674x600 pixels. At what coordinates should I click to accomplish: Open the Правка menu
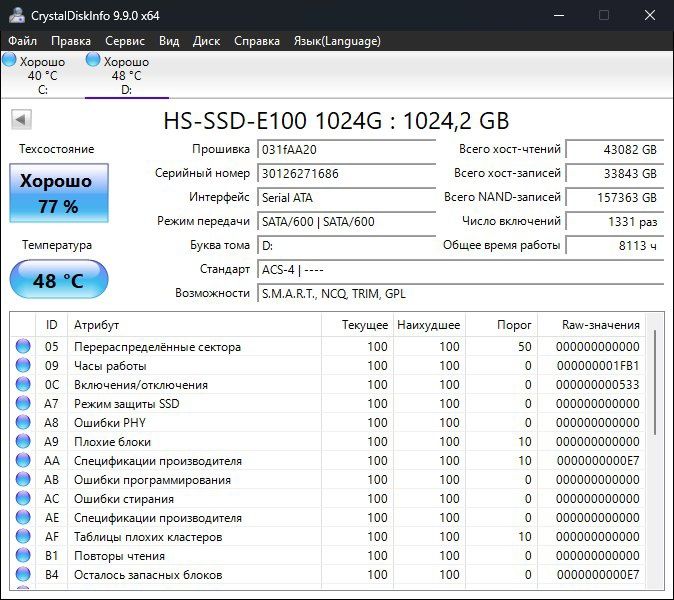click(x=71, y=41)
